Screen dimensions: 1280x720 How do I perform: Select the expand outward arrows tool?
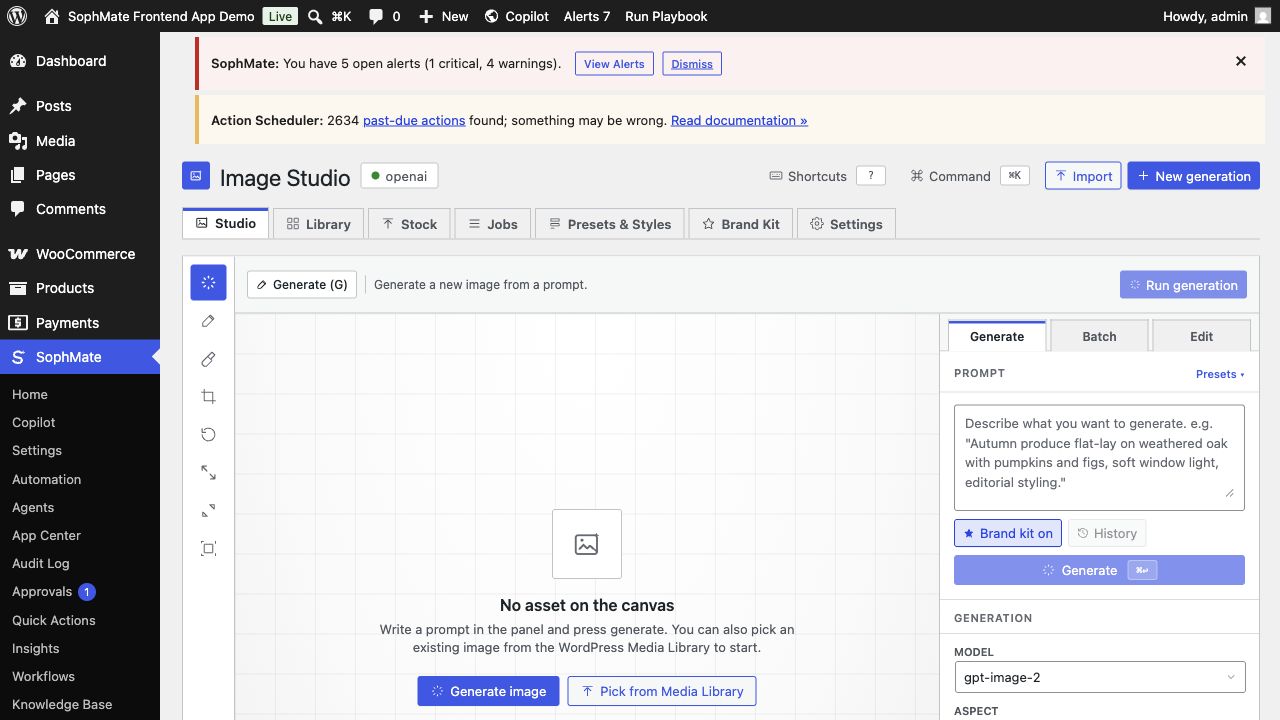coord(208,472)
